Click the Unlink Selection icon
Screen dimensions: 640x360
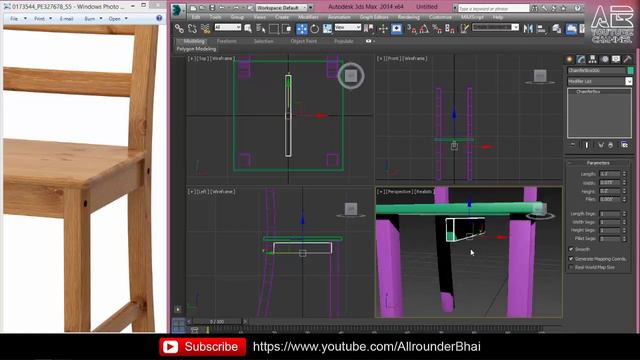[192, 29]
